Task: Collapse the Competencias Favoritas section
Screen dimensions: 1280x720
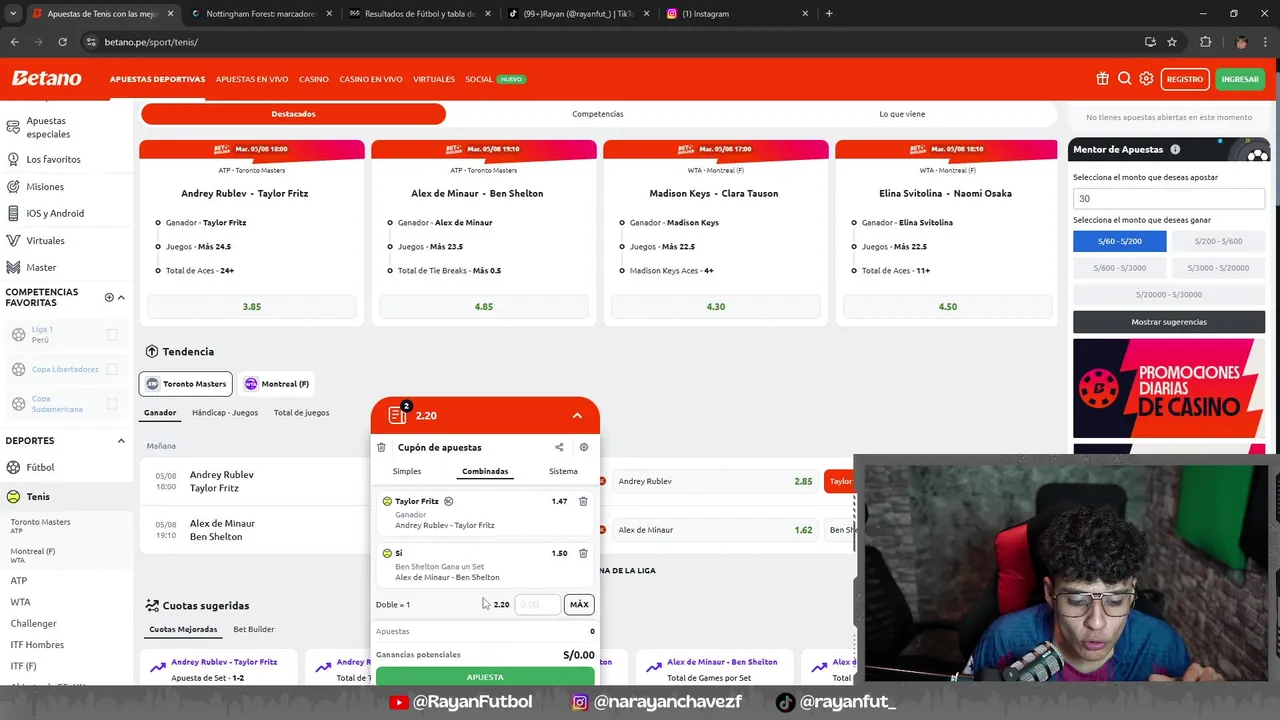Action: [x=121, y=297]
